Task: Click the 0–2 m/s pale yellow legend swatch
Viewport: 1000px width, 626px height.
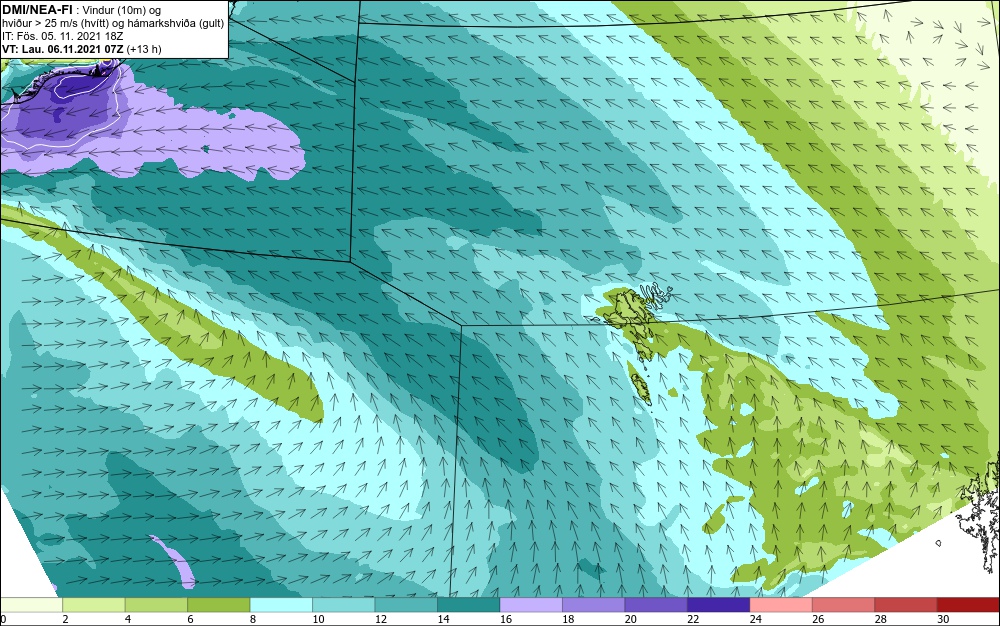Action: 31,604
